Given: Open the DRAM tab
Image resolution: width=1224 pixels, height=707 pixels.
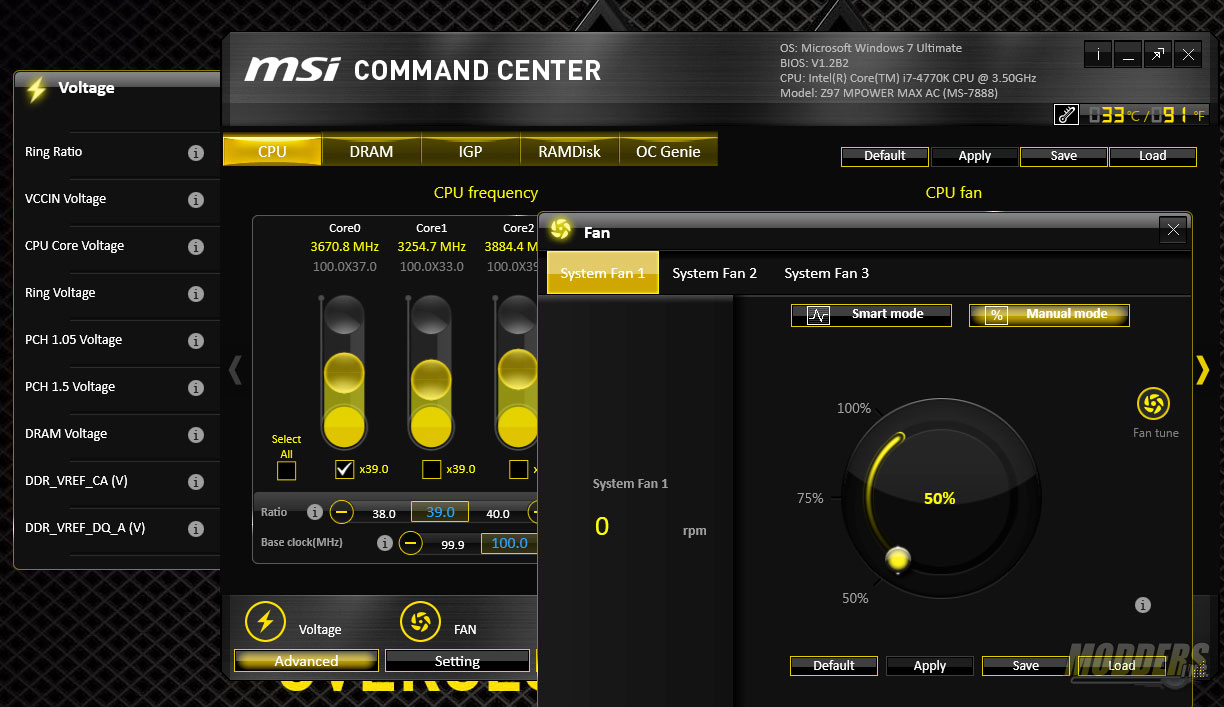Looking at the screenshot, I should point(371,151).
